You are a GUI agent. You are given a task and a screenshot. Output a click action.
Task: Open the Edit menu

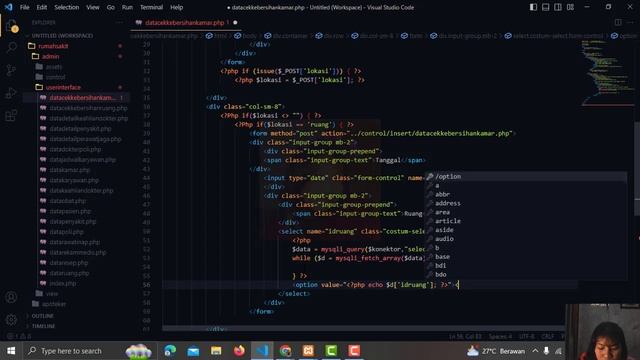click(x=42, y=7)
